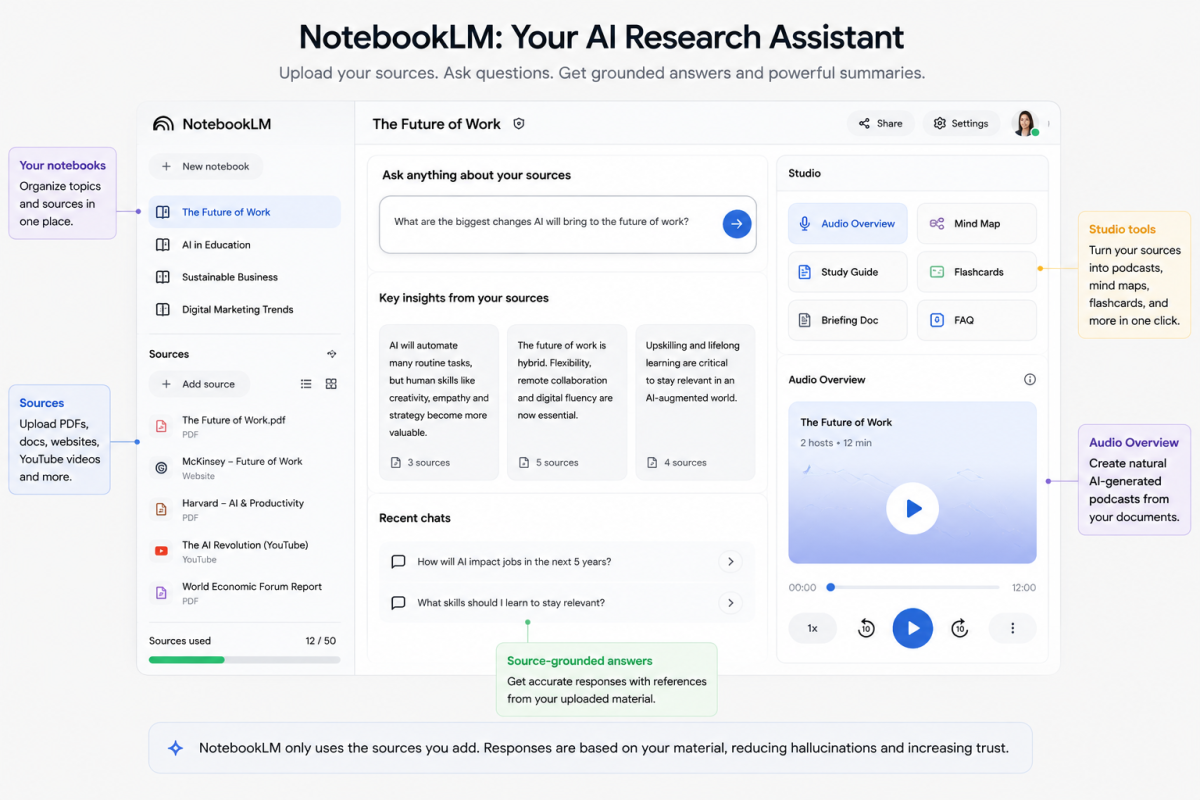Play audio using the bottom blue play button
This screenshot has width=1200, height=800.
pos(912,628)
